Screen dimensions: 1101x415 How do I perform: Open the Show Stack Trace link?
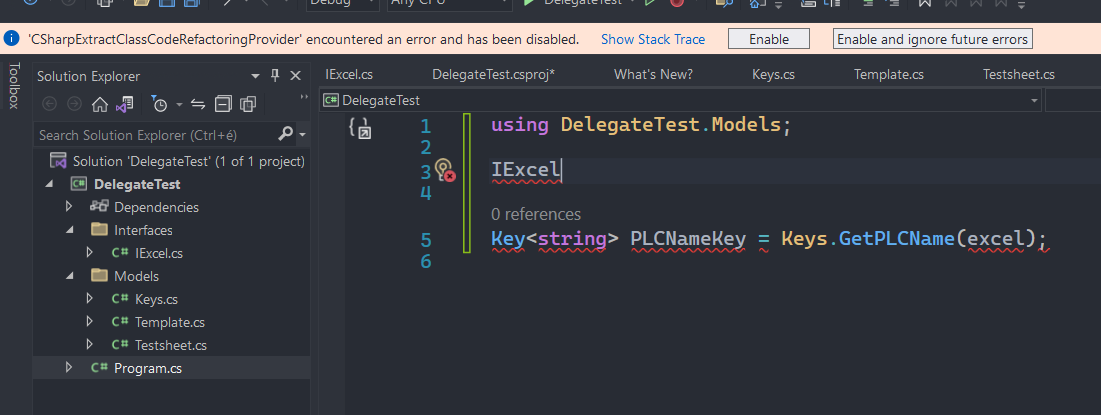653,39
